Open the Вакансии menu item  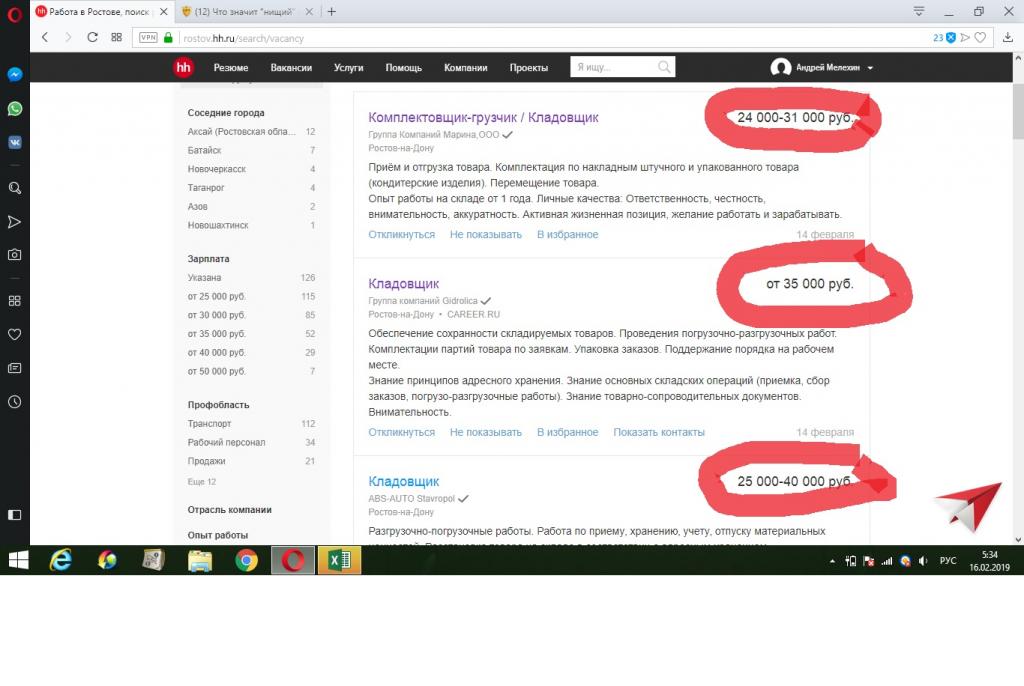tap(291, 68)
